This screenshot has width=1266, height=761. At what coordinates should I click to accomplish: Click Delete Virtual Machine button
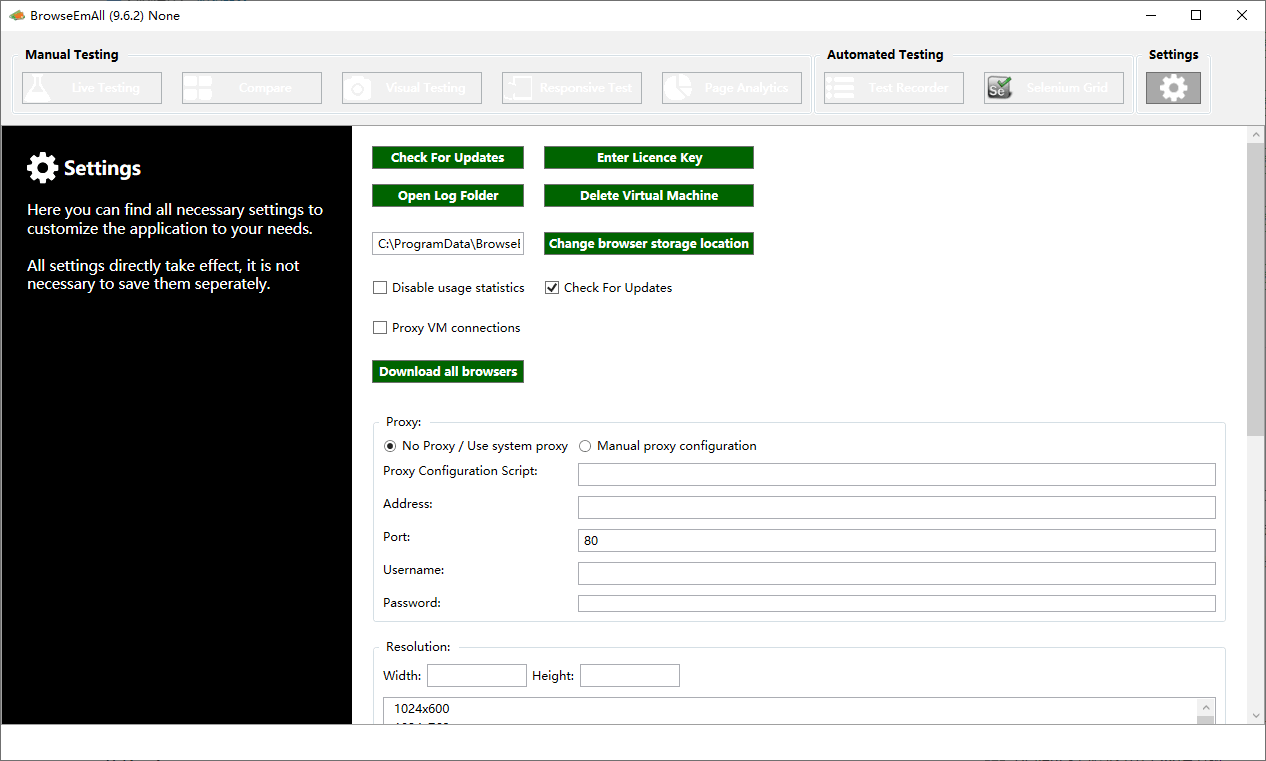[x=648, y=196]
